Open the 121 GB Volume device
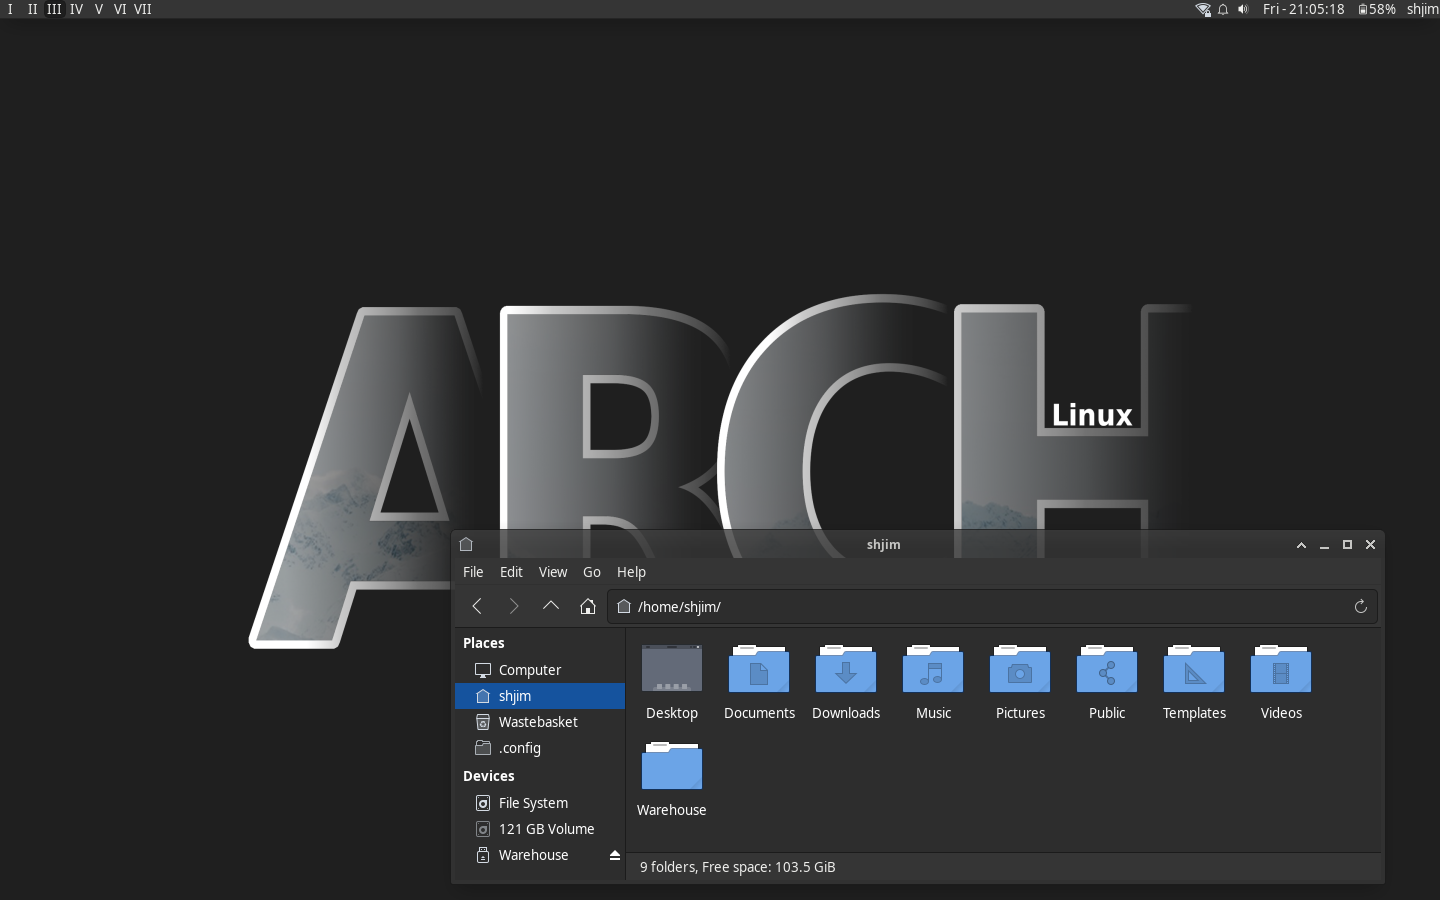1440x900 pixels. tap(540, 829)
